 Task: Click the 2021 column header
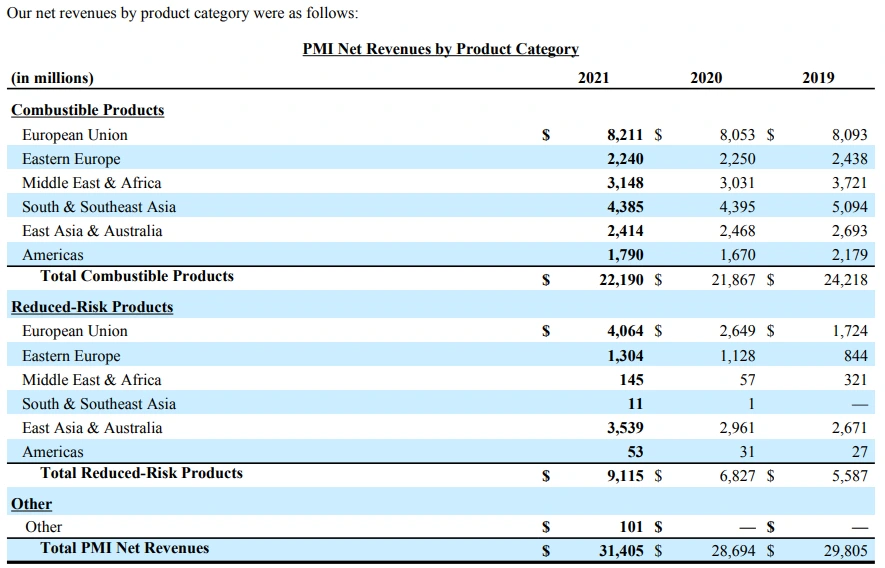pyautogui.click(x=593, y=78)
